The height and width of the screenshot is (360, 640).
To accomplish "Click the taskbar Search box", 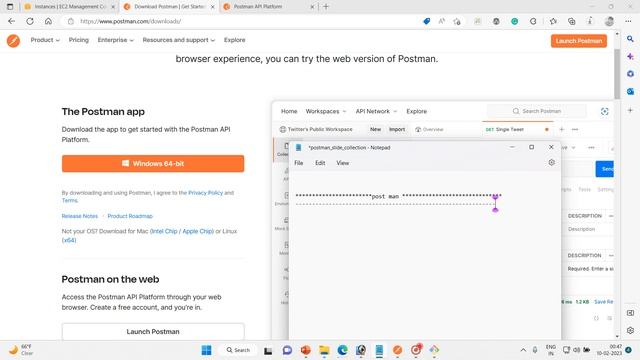I will (238, 350).
